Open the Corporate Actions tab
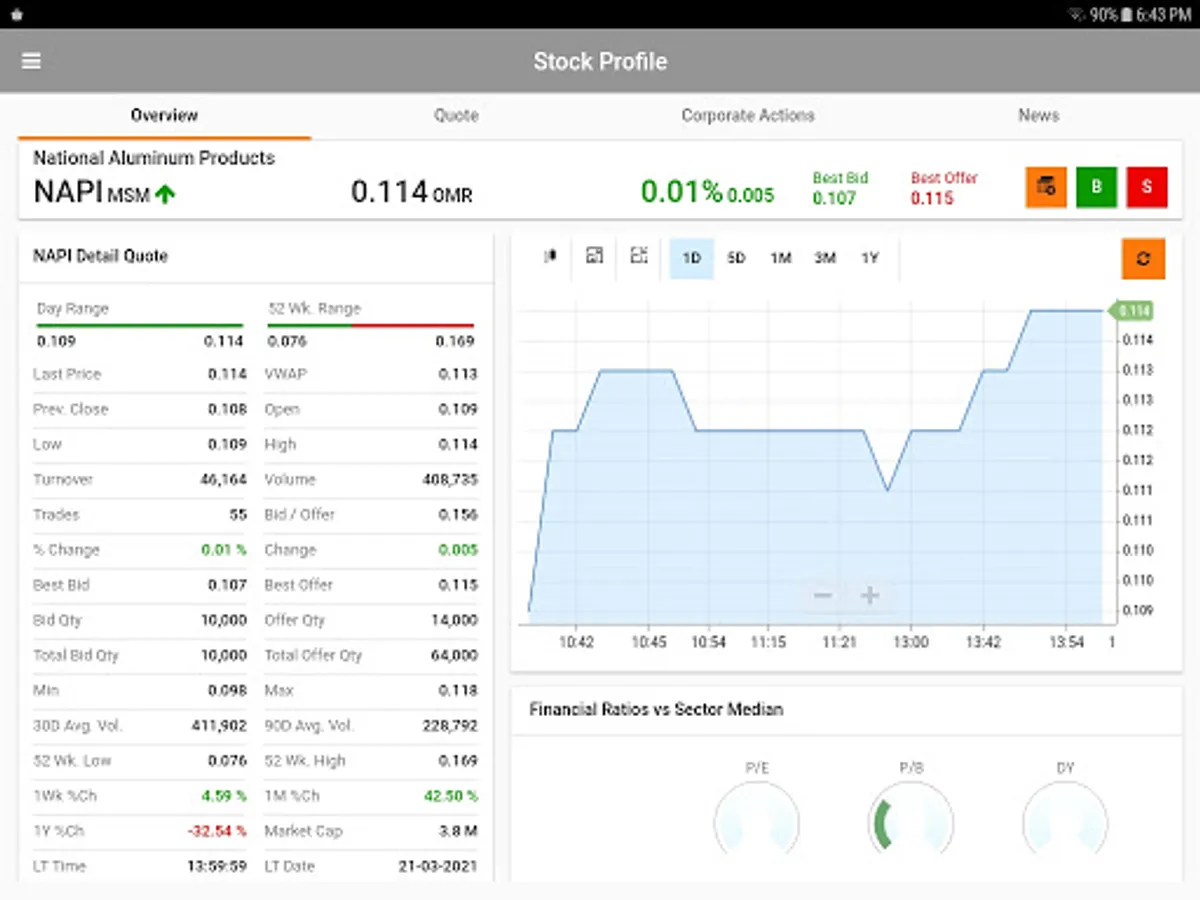 (x=748, y=116)
